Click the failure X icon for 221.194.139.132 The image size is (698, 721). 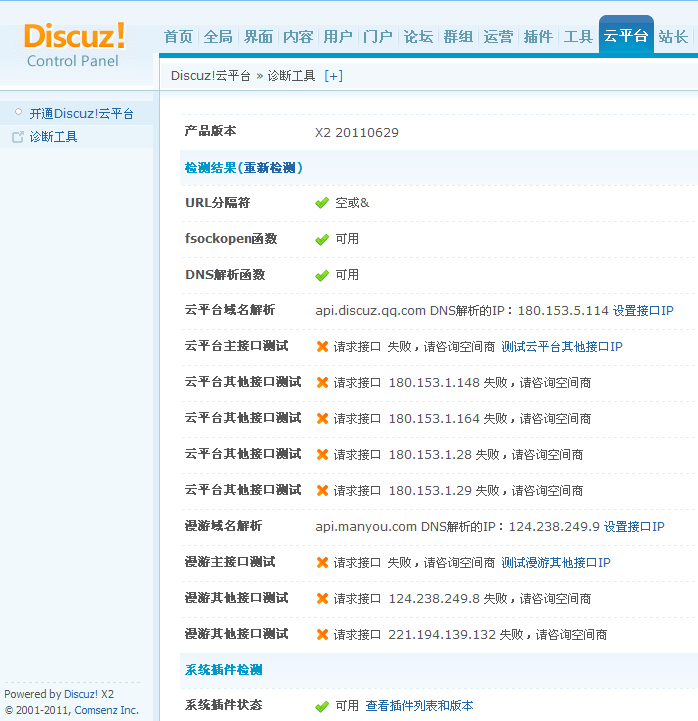tap(322, 635)
